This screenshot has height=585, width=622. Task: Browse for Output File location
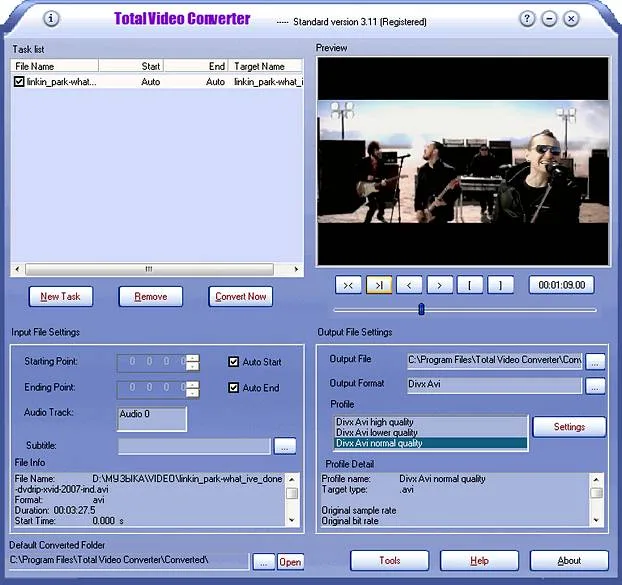click(595, 362)
